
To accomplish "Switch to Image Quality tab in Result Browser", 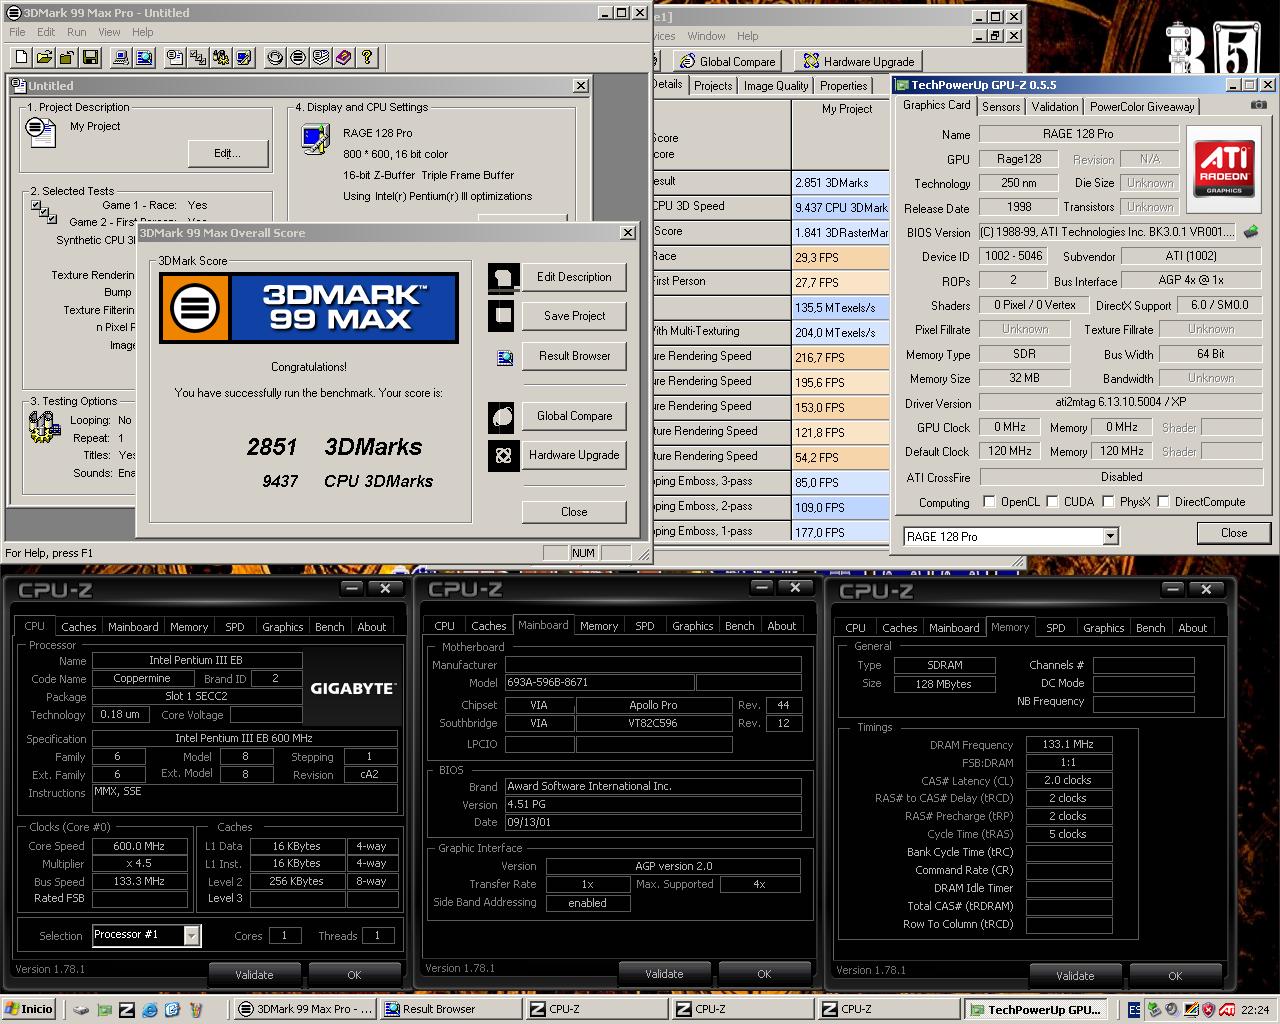I will coord(776,86).
